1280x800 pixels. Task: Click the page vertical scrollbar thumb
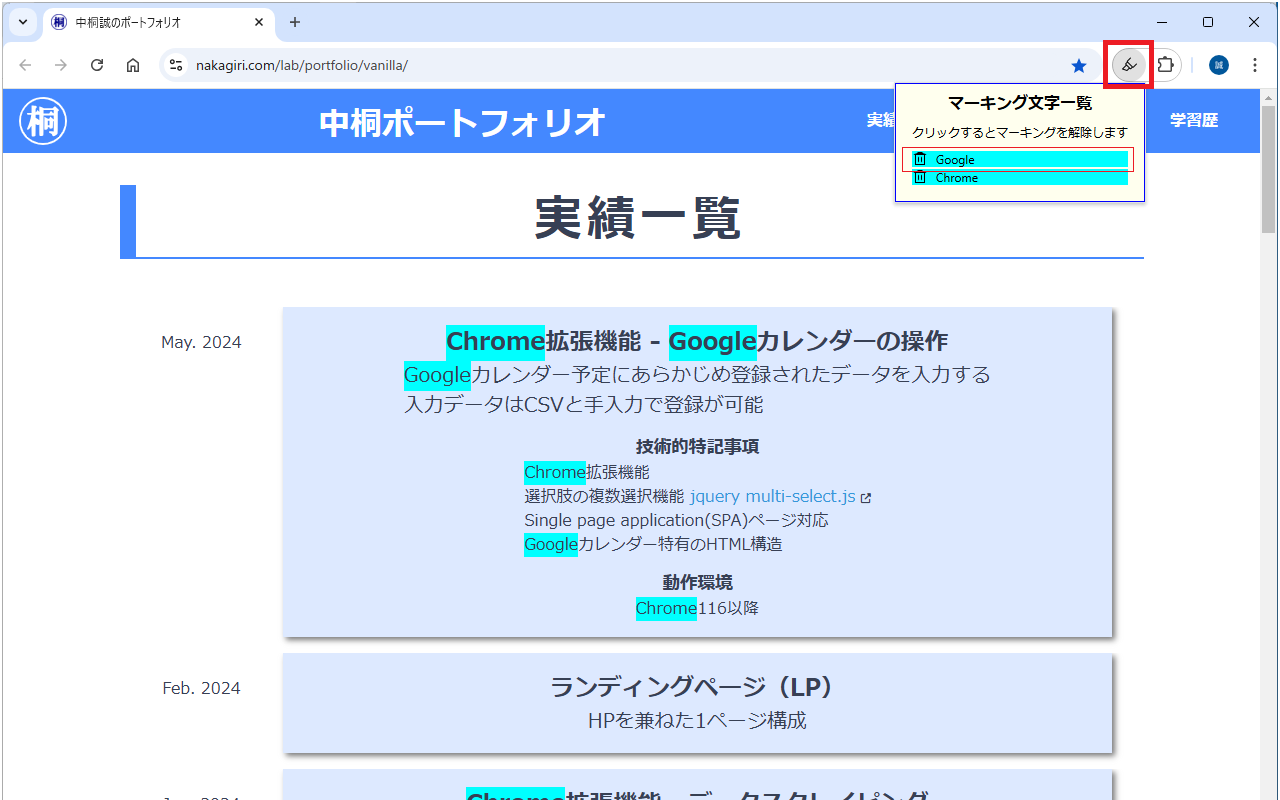[x=1269, y=170]
